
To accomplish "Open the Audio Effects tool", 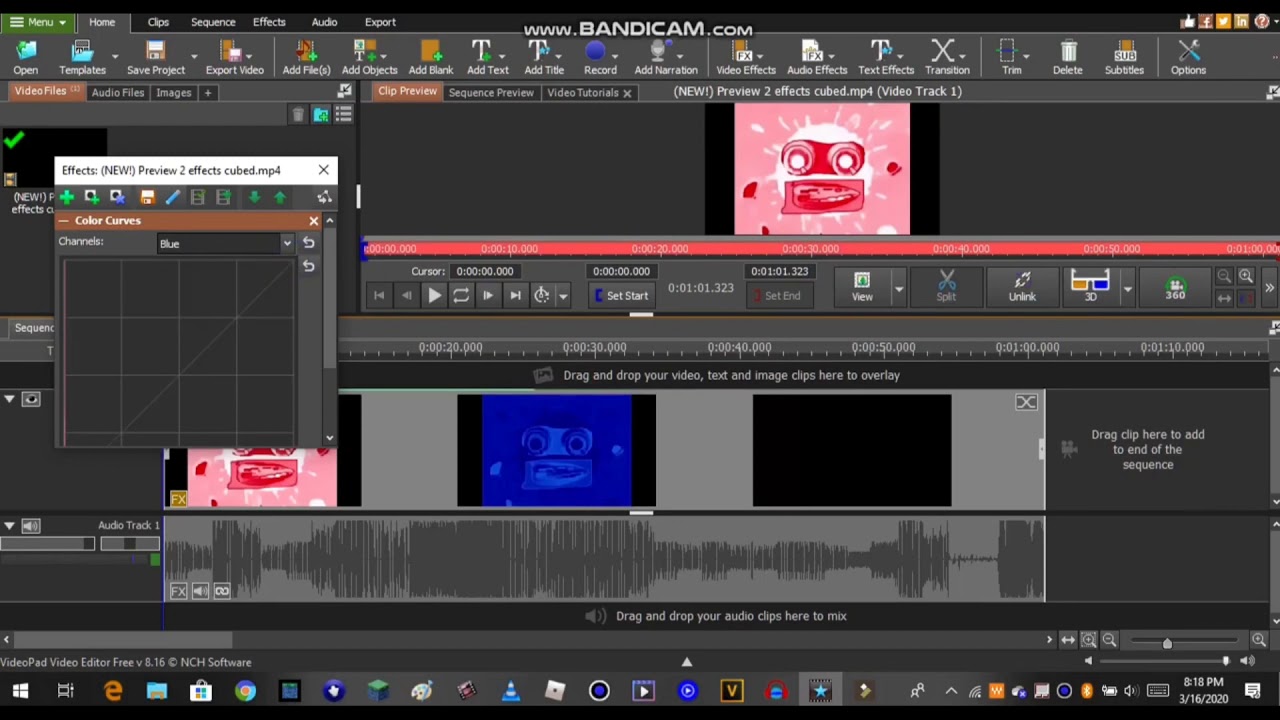I will 816,57.
